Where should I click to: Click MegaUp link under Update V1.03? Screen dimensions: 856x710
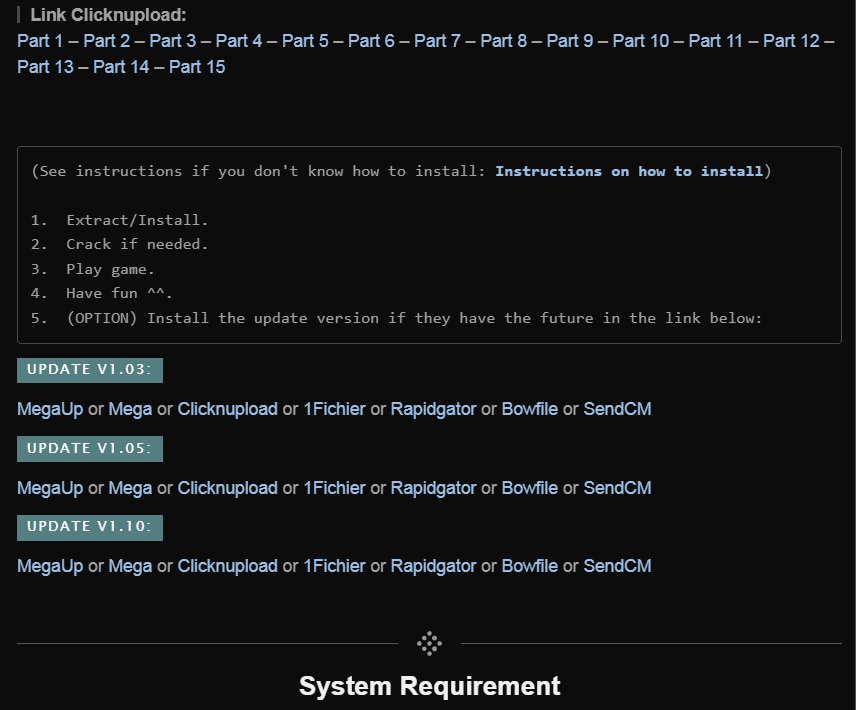coord(50,409)
